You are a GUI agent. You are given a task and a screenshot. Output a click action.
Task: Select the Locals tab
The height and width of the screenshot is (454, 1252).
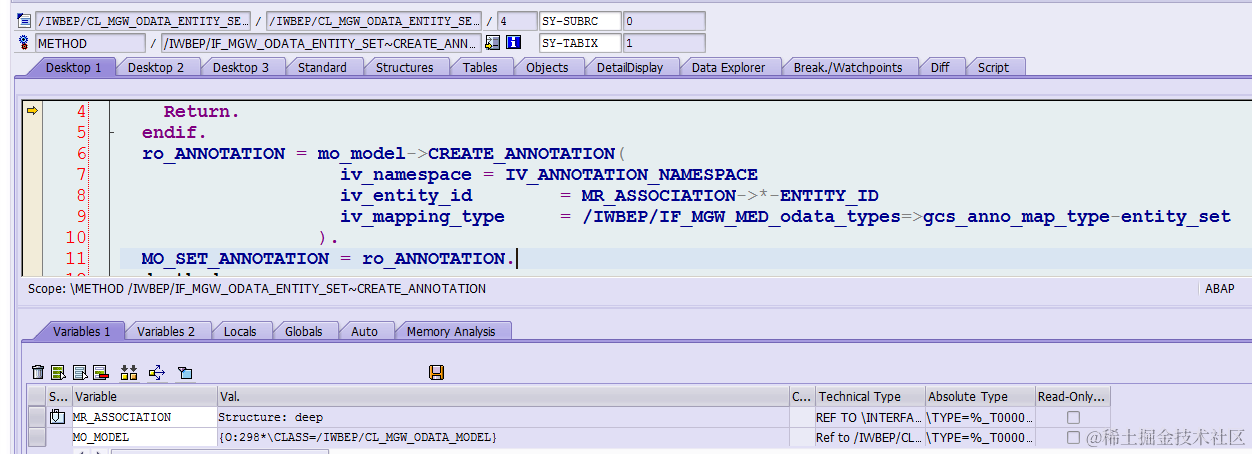[240, 331]
